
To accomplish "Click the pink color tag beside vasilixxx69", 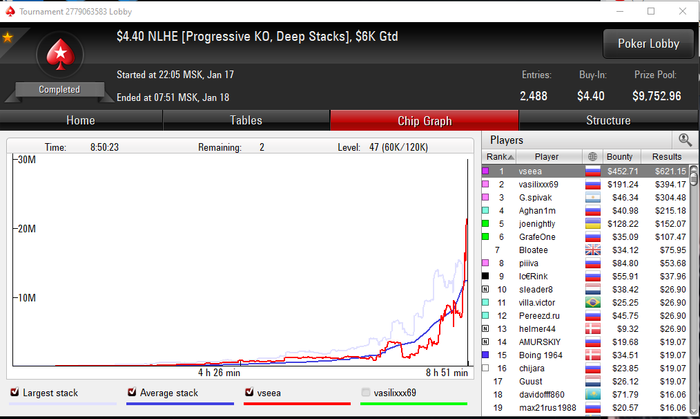I will tap(485, 184).
